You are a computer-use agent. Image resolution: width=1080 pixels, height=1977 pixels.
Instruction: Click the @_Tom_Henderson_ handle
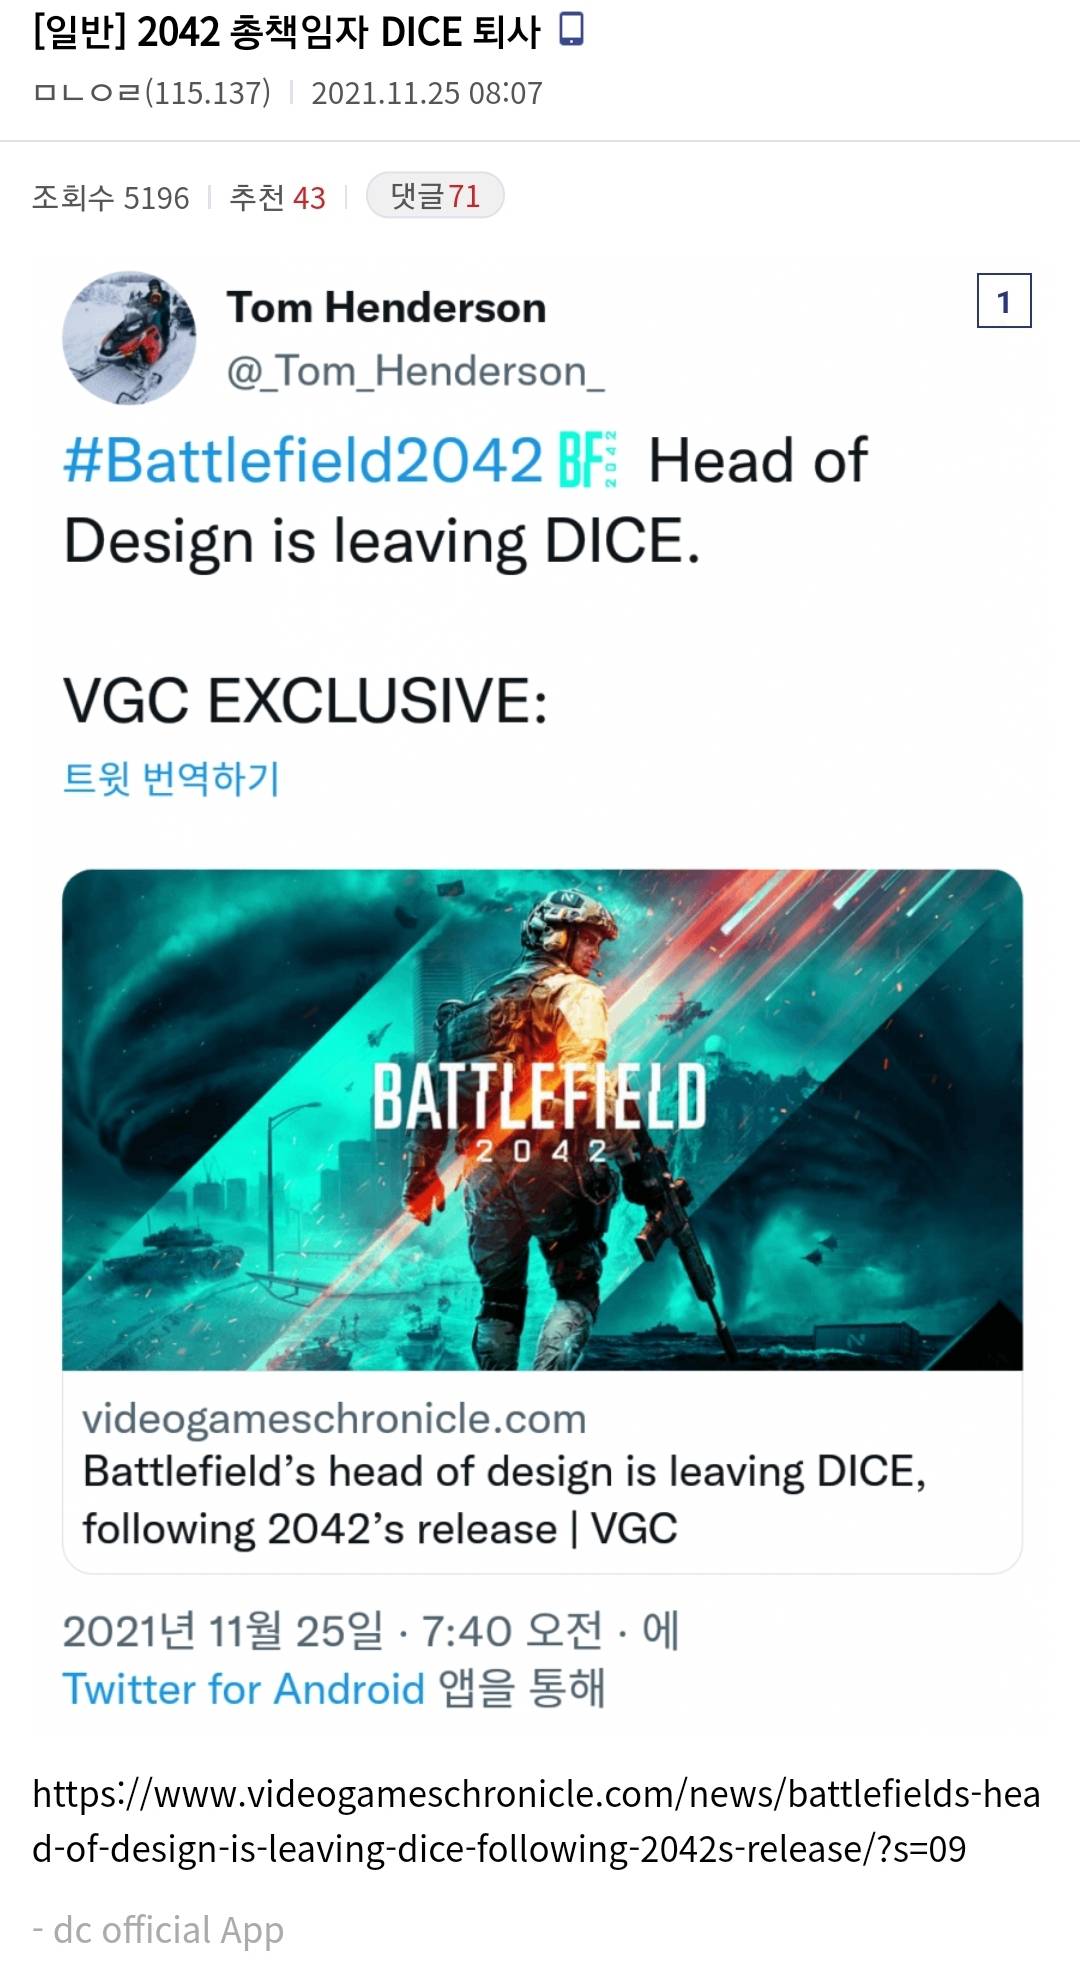pos(415,372)
